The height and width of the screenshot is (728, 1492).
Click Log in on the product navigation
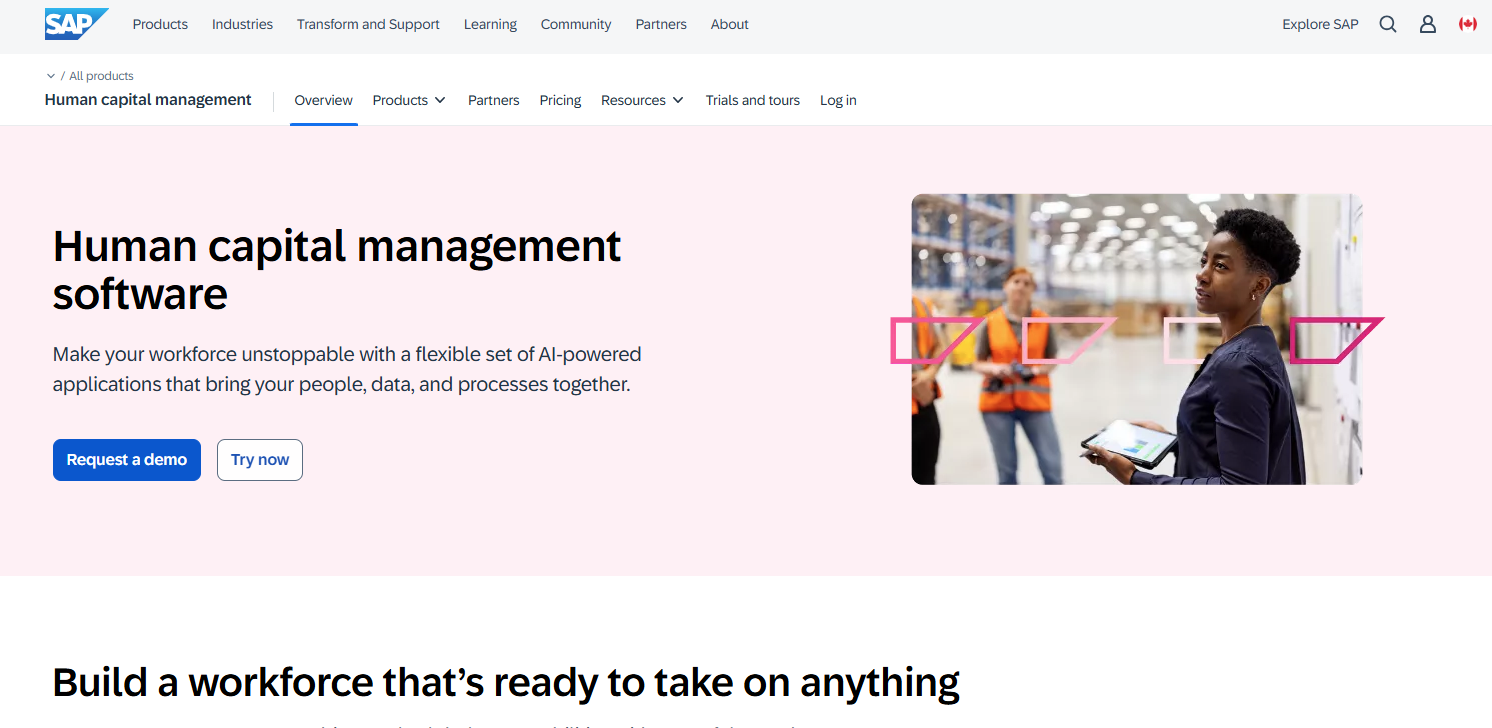[x=838, y=100]
